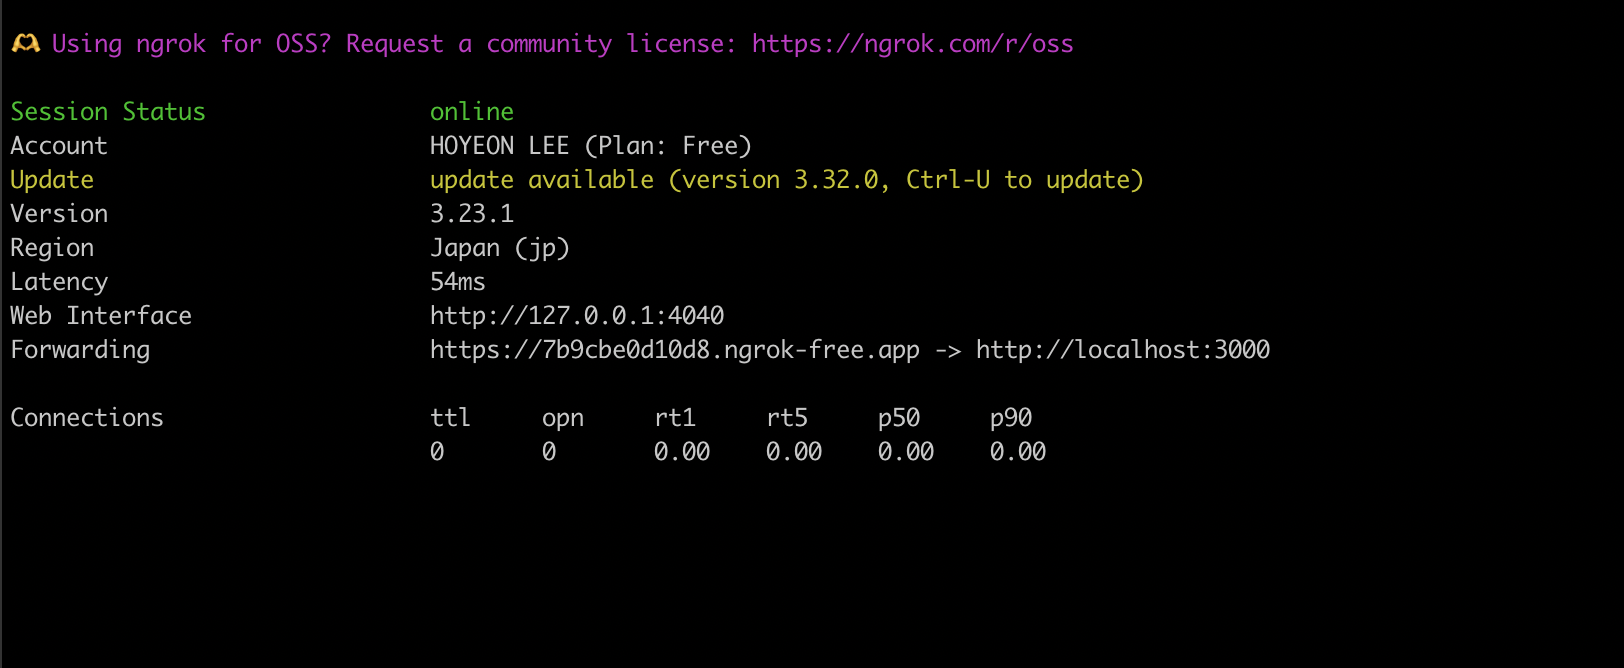Click the Forwarding label
Viewport: 1624px width, 668px height.
80,350
